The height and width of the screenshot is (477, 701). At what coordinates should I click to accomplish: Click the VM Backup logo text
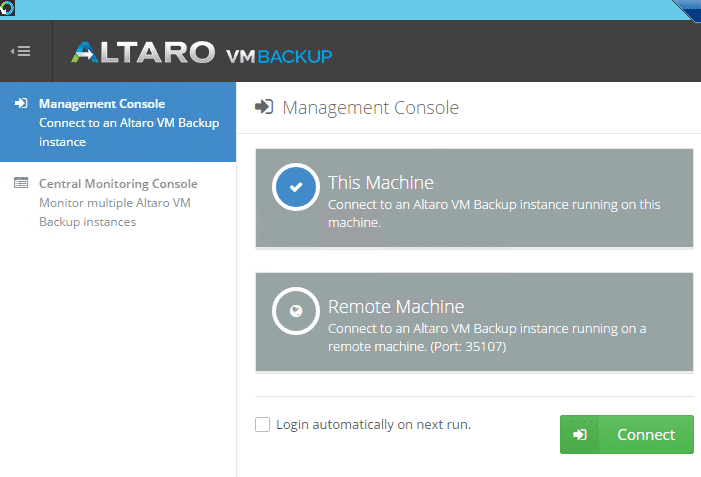tap(279, 56)
